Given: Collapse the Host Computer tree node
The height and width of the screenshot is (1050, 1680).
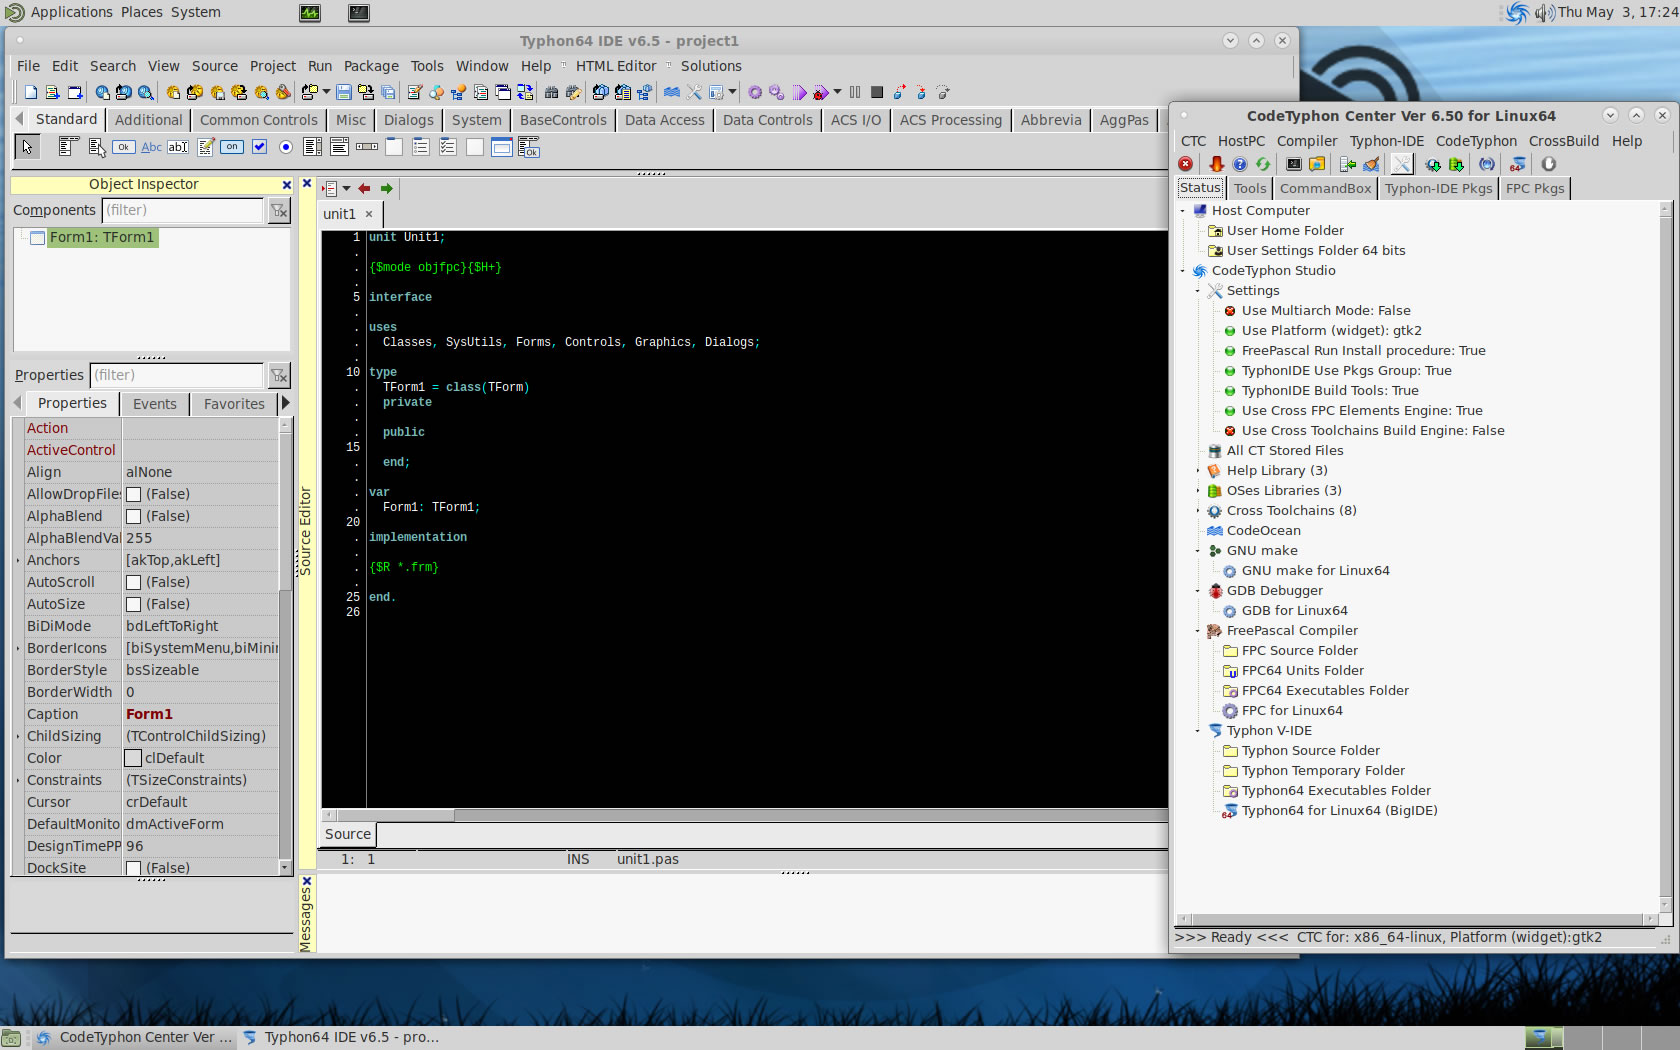Looking at the screenshot, I should [1183, 211].
